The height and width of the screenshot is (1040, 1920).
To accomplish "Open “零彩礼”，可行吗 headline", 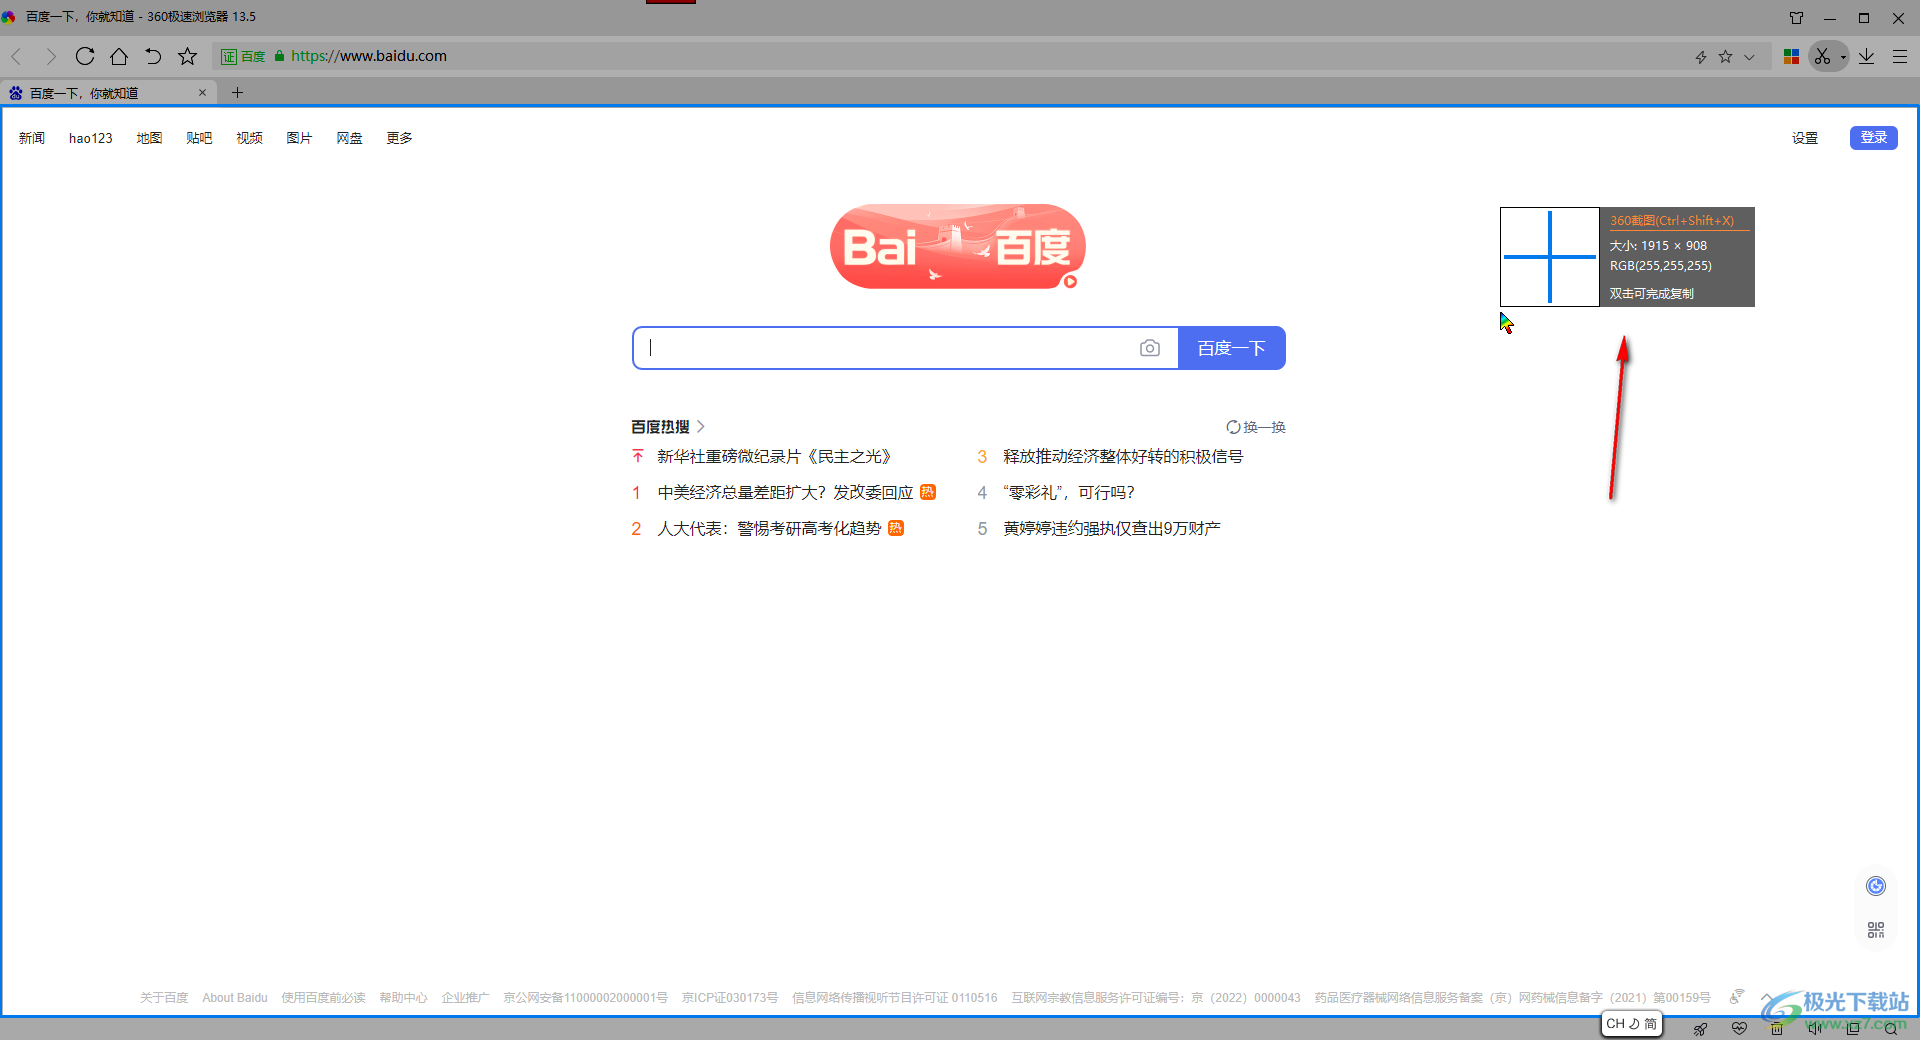I will [x=1069, y=493].
